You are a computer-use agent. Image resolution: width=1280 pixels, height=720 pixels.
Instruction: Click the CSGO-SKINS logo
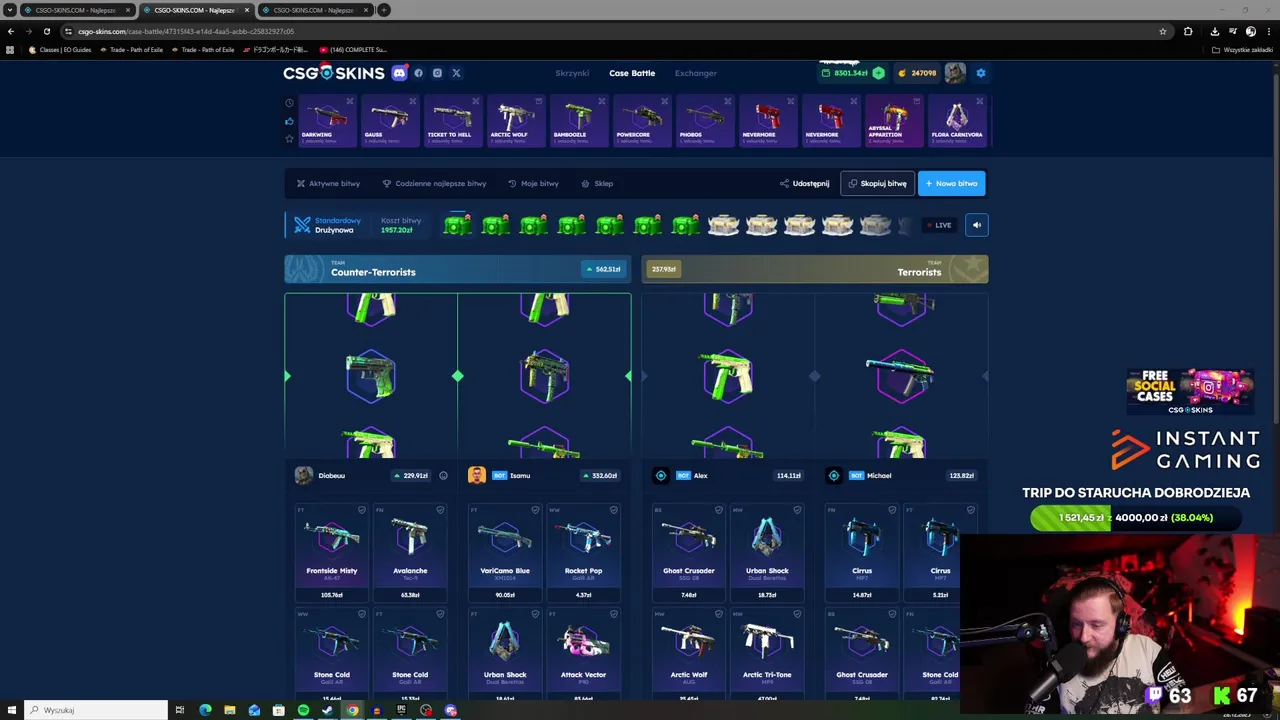[x=333, y=73]
